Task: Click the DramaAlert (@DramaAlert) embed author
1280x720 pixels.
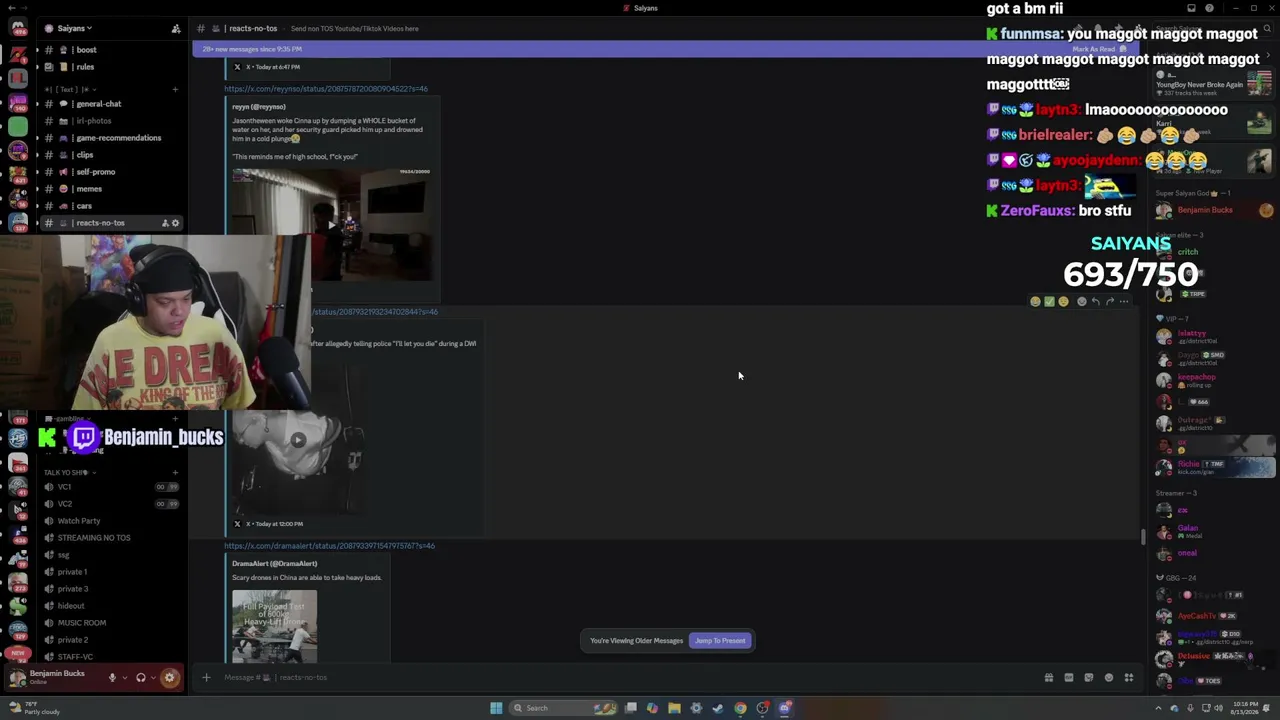Action: (274, 564)
